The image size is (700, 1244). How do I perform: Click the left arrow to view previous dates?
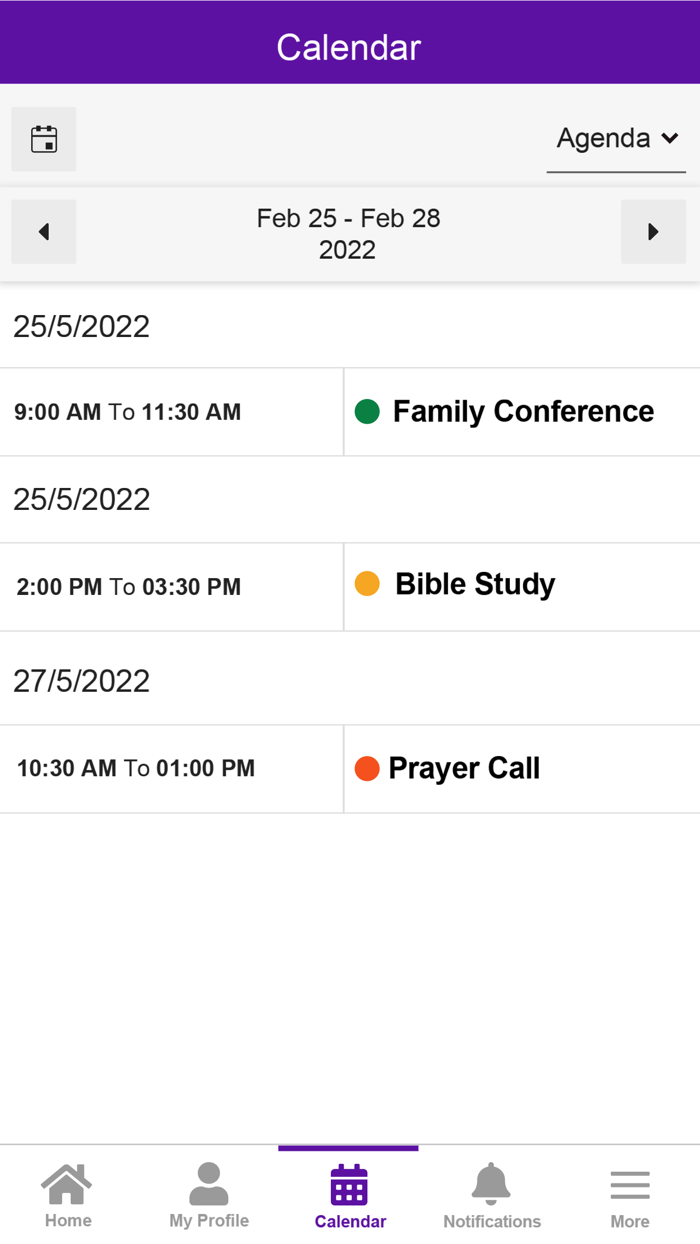click(43, 231)
